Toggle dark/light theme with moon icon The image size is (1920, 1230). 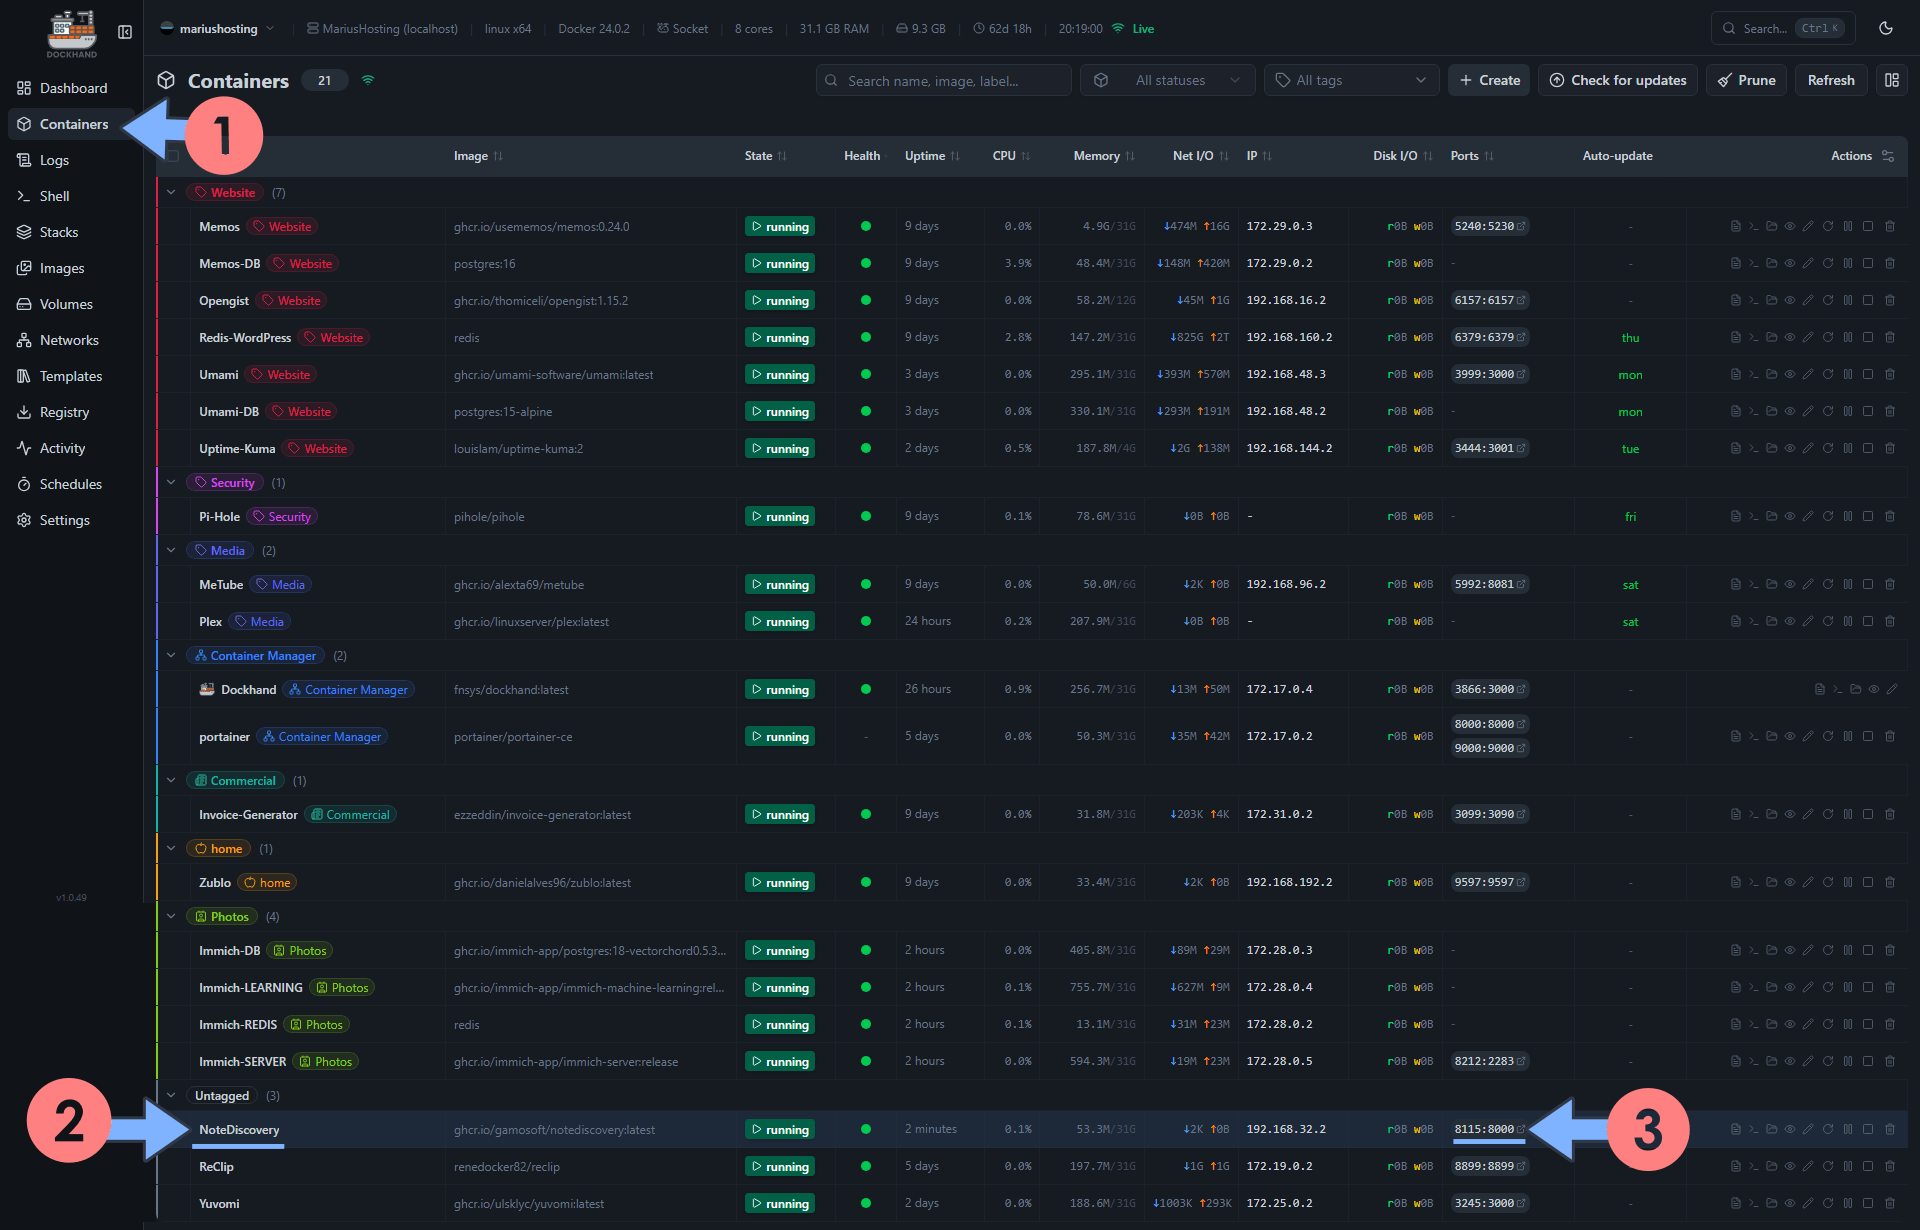click(1886, 28)
